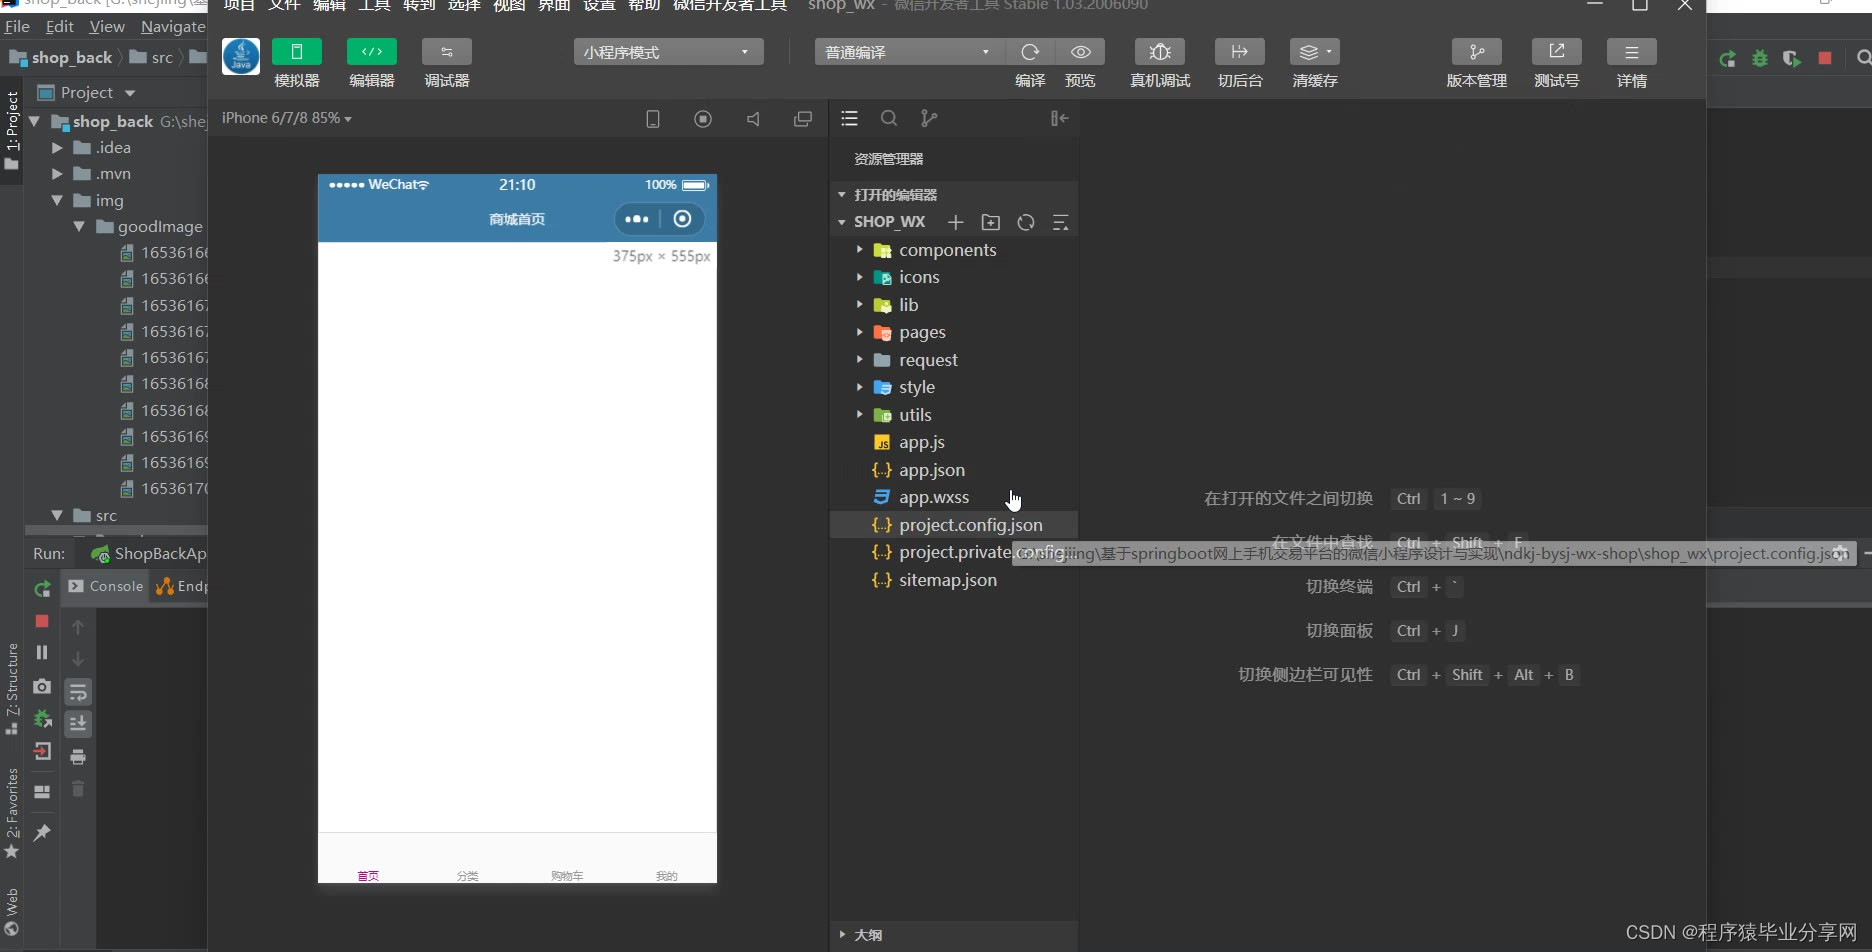Mute the simulator sound

(753, 119)
